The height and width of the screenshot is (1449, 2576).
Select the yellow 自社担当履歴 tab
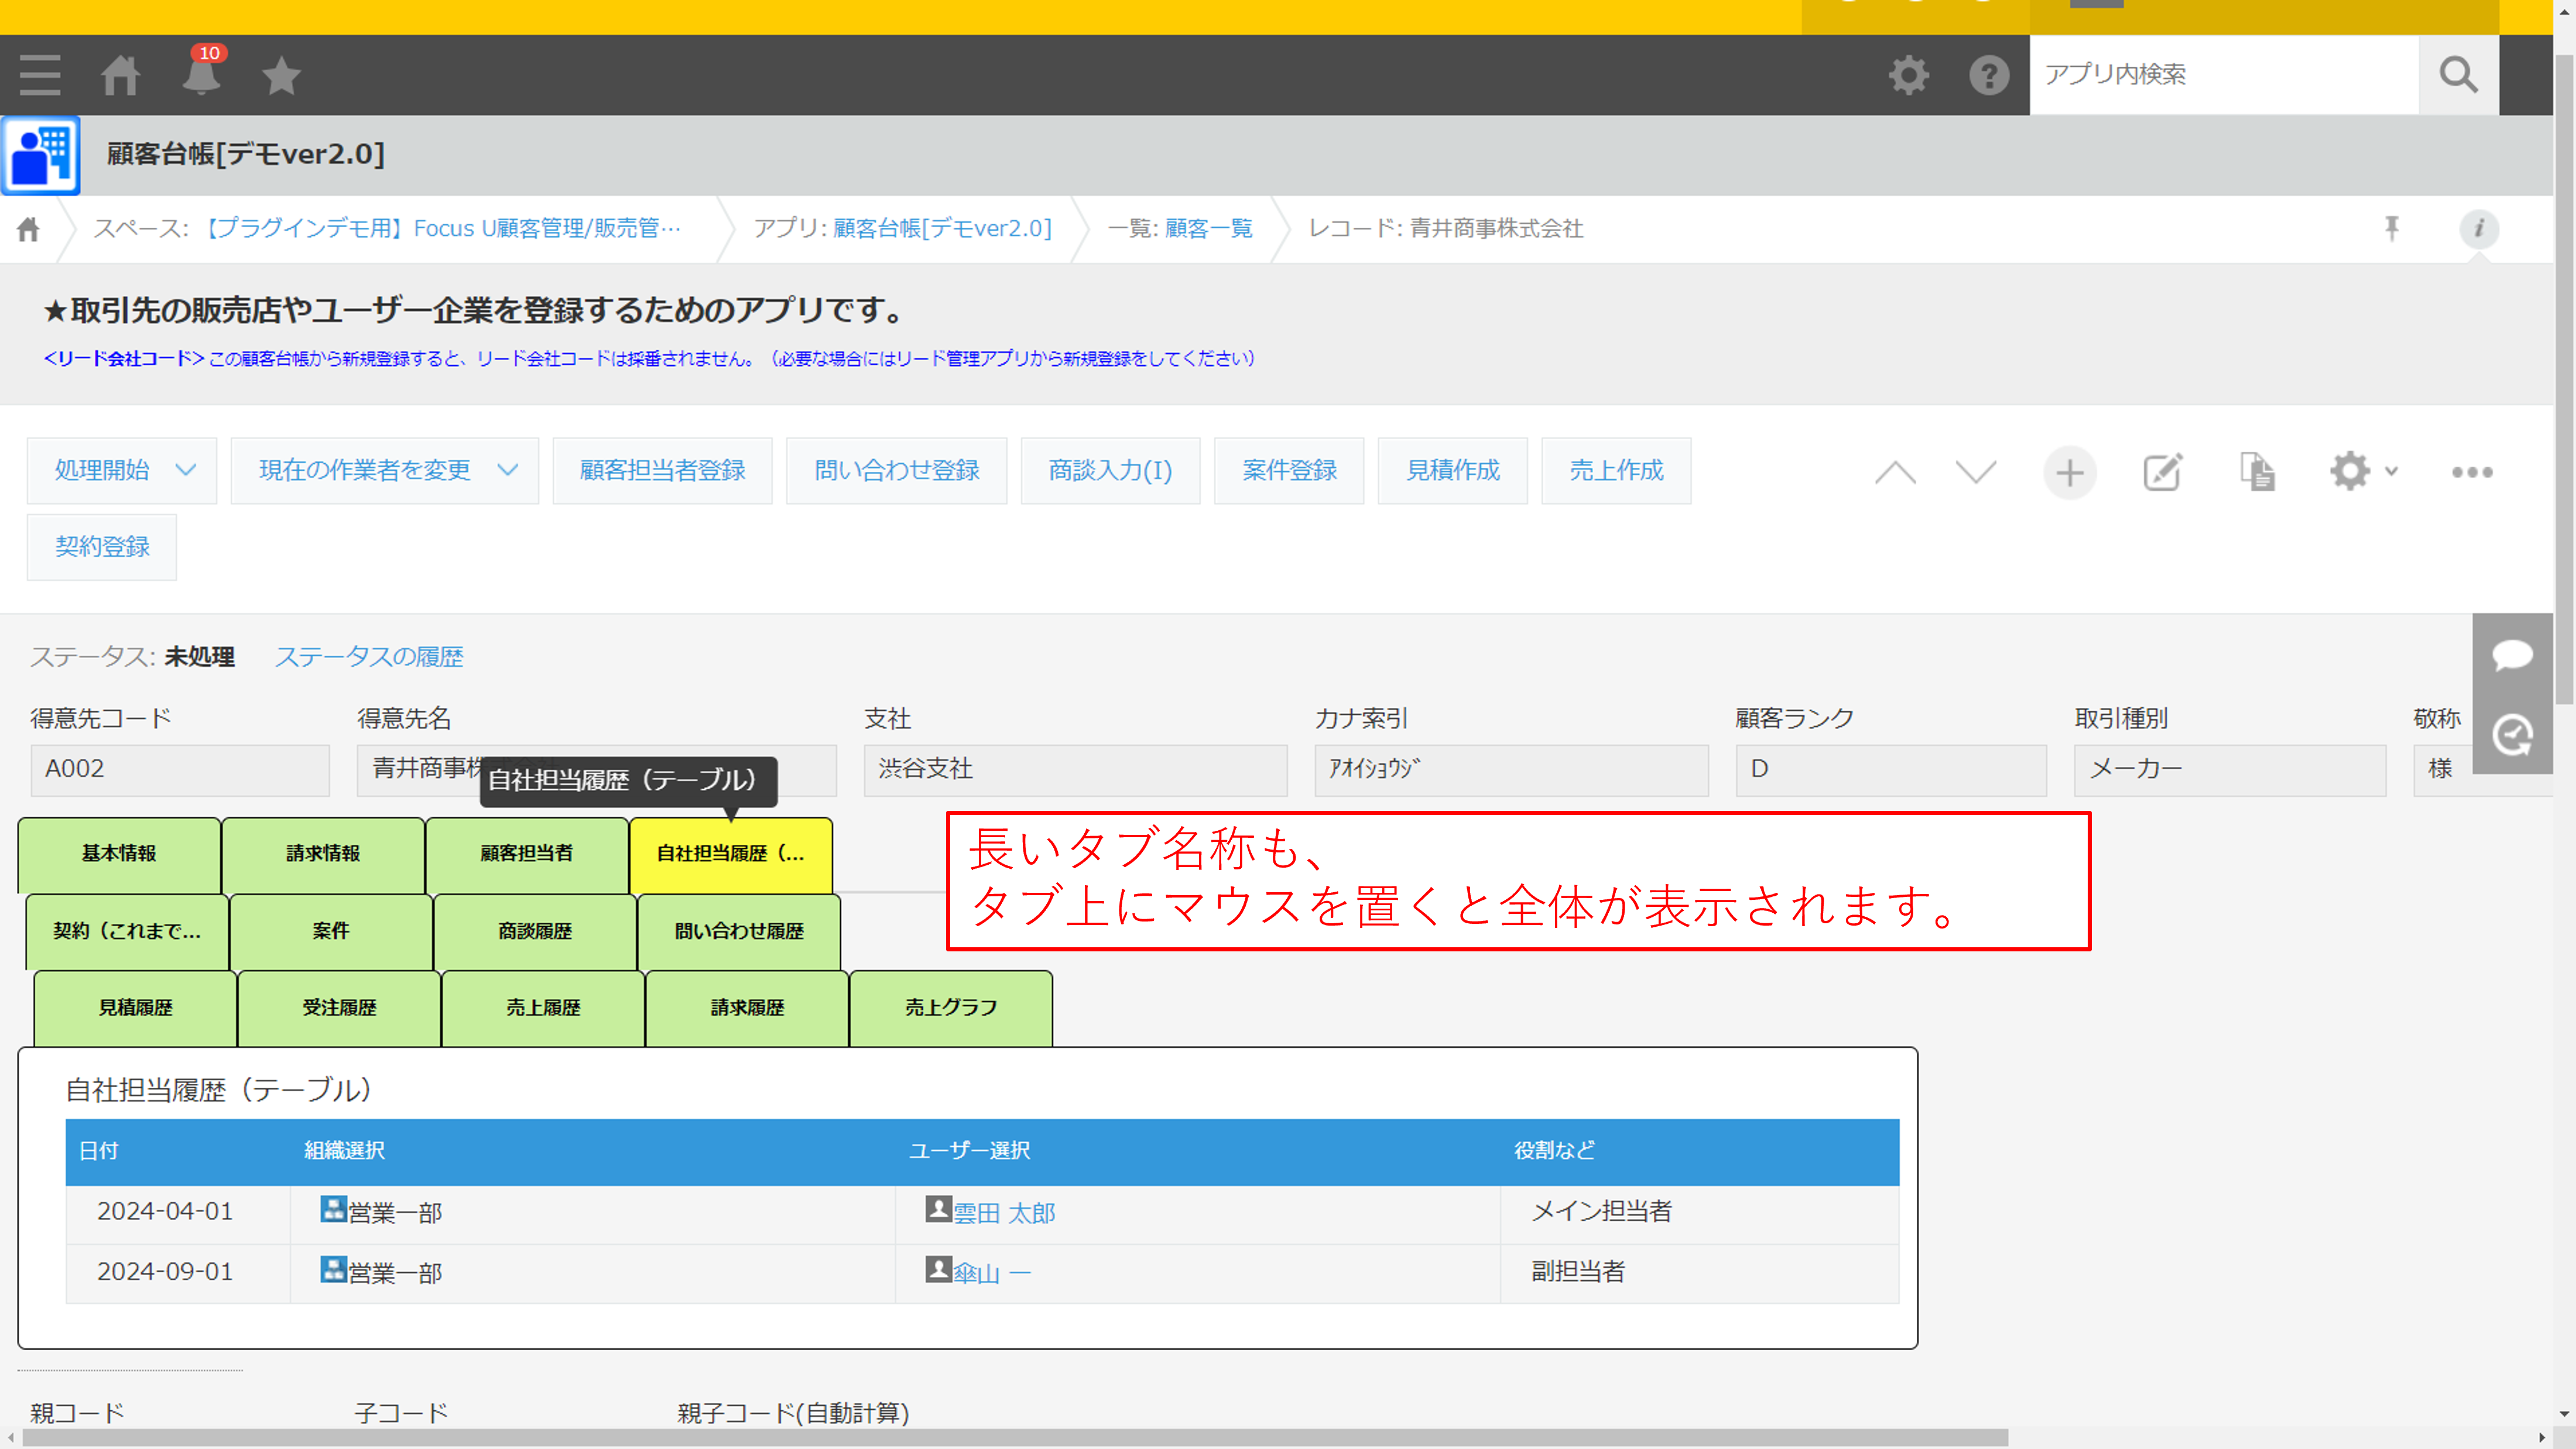pyautogui.click(x=731, y=854)
